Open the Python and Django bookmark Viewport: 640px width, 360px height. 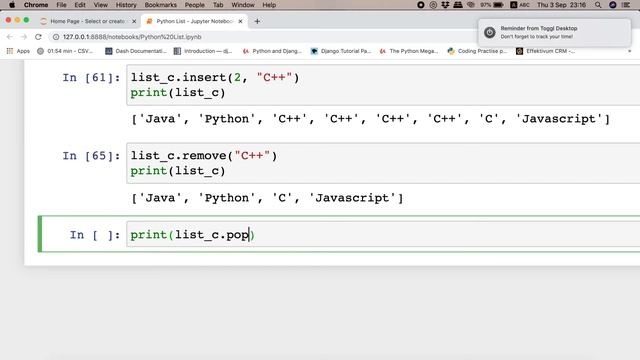(272, 51)
